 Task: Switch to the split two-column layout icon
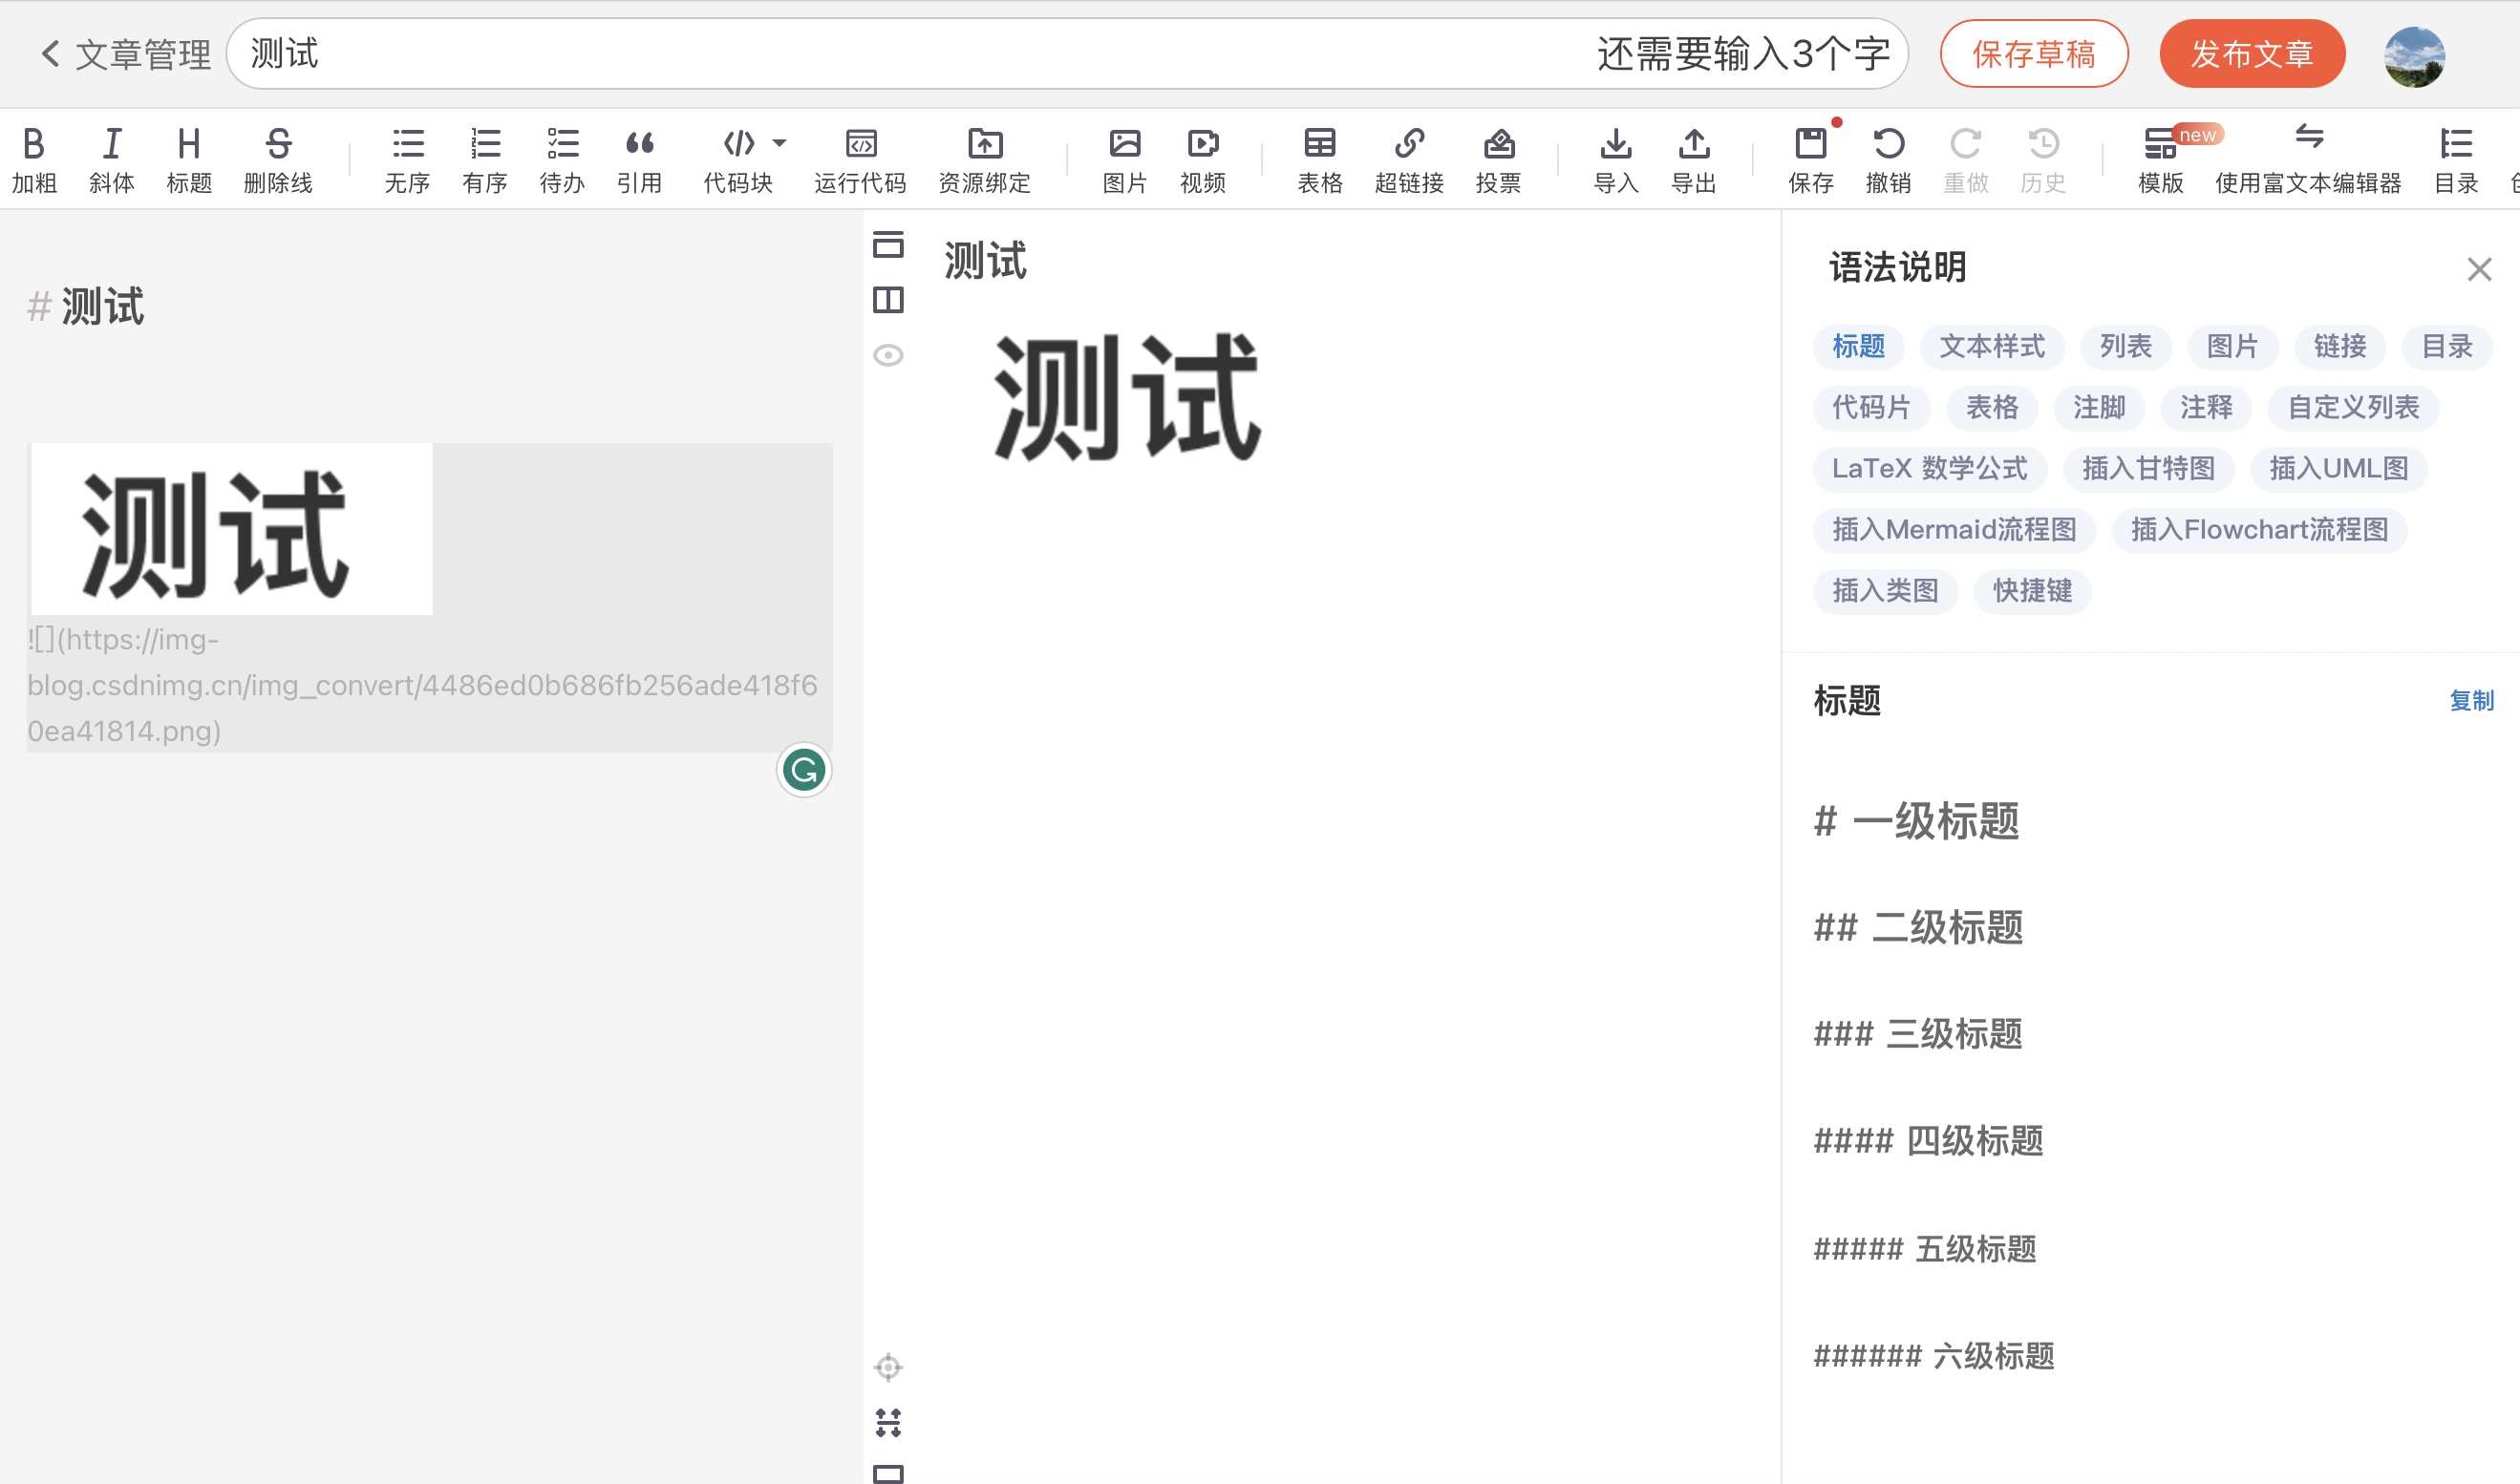coord(888,300)
